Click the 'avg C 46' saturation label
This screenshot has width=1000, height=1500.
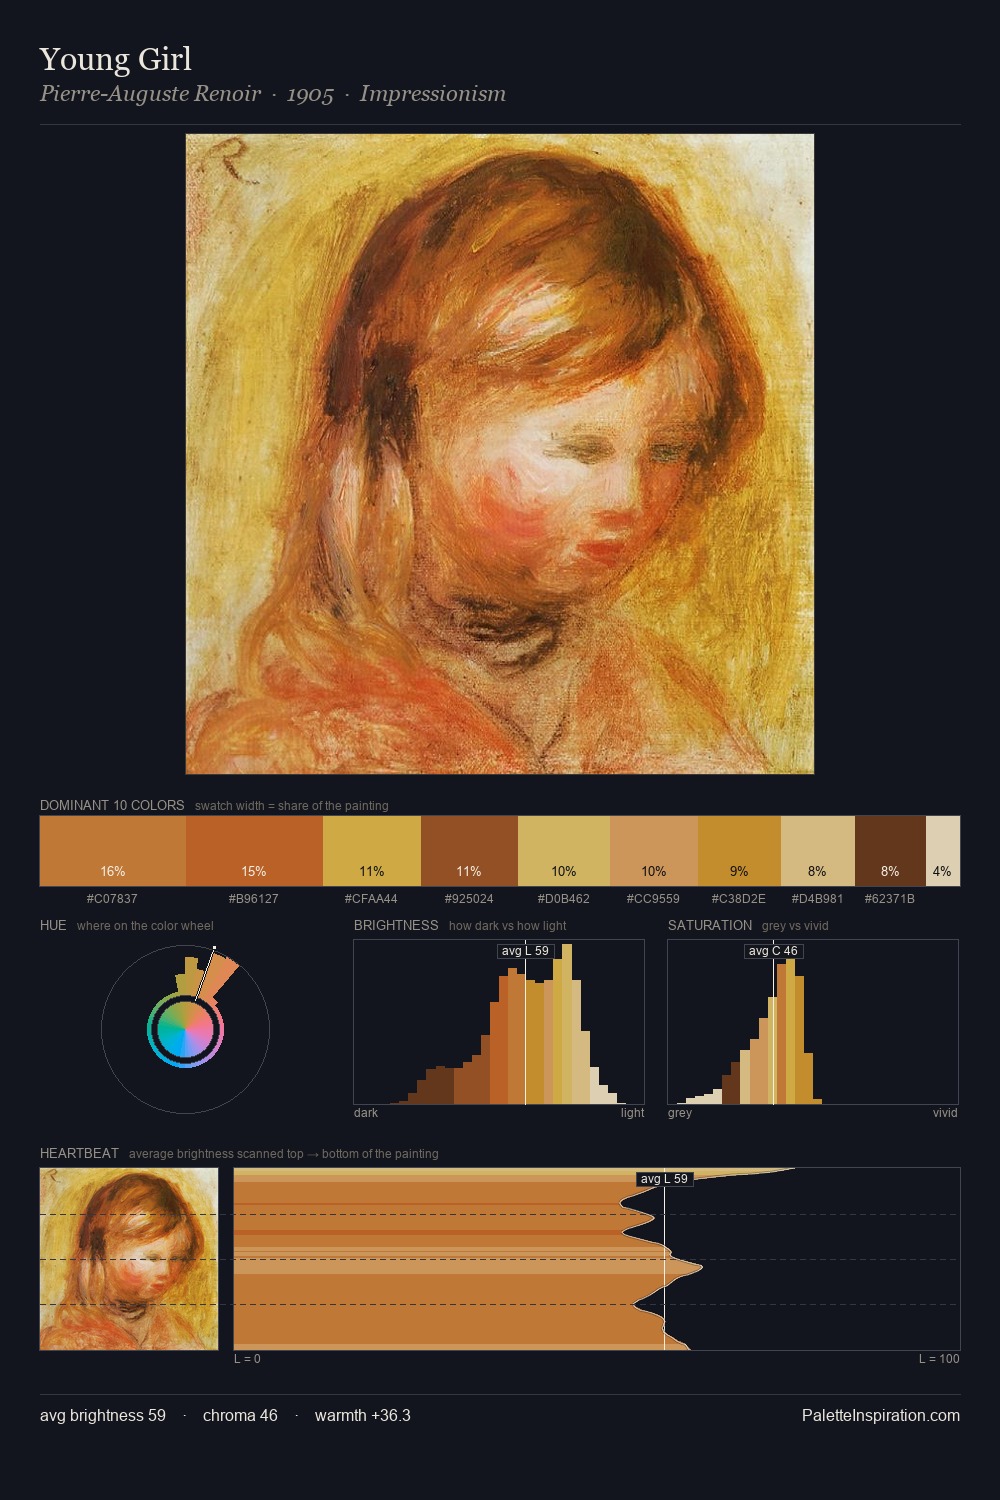coord(773,951)
